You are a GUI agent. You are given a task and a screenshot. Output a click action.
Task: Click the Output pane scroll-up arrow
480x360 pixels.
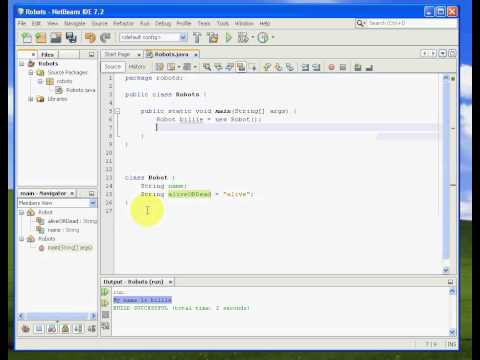coord(452,291)
